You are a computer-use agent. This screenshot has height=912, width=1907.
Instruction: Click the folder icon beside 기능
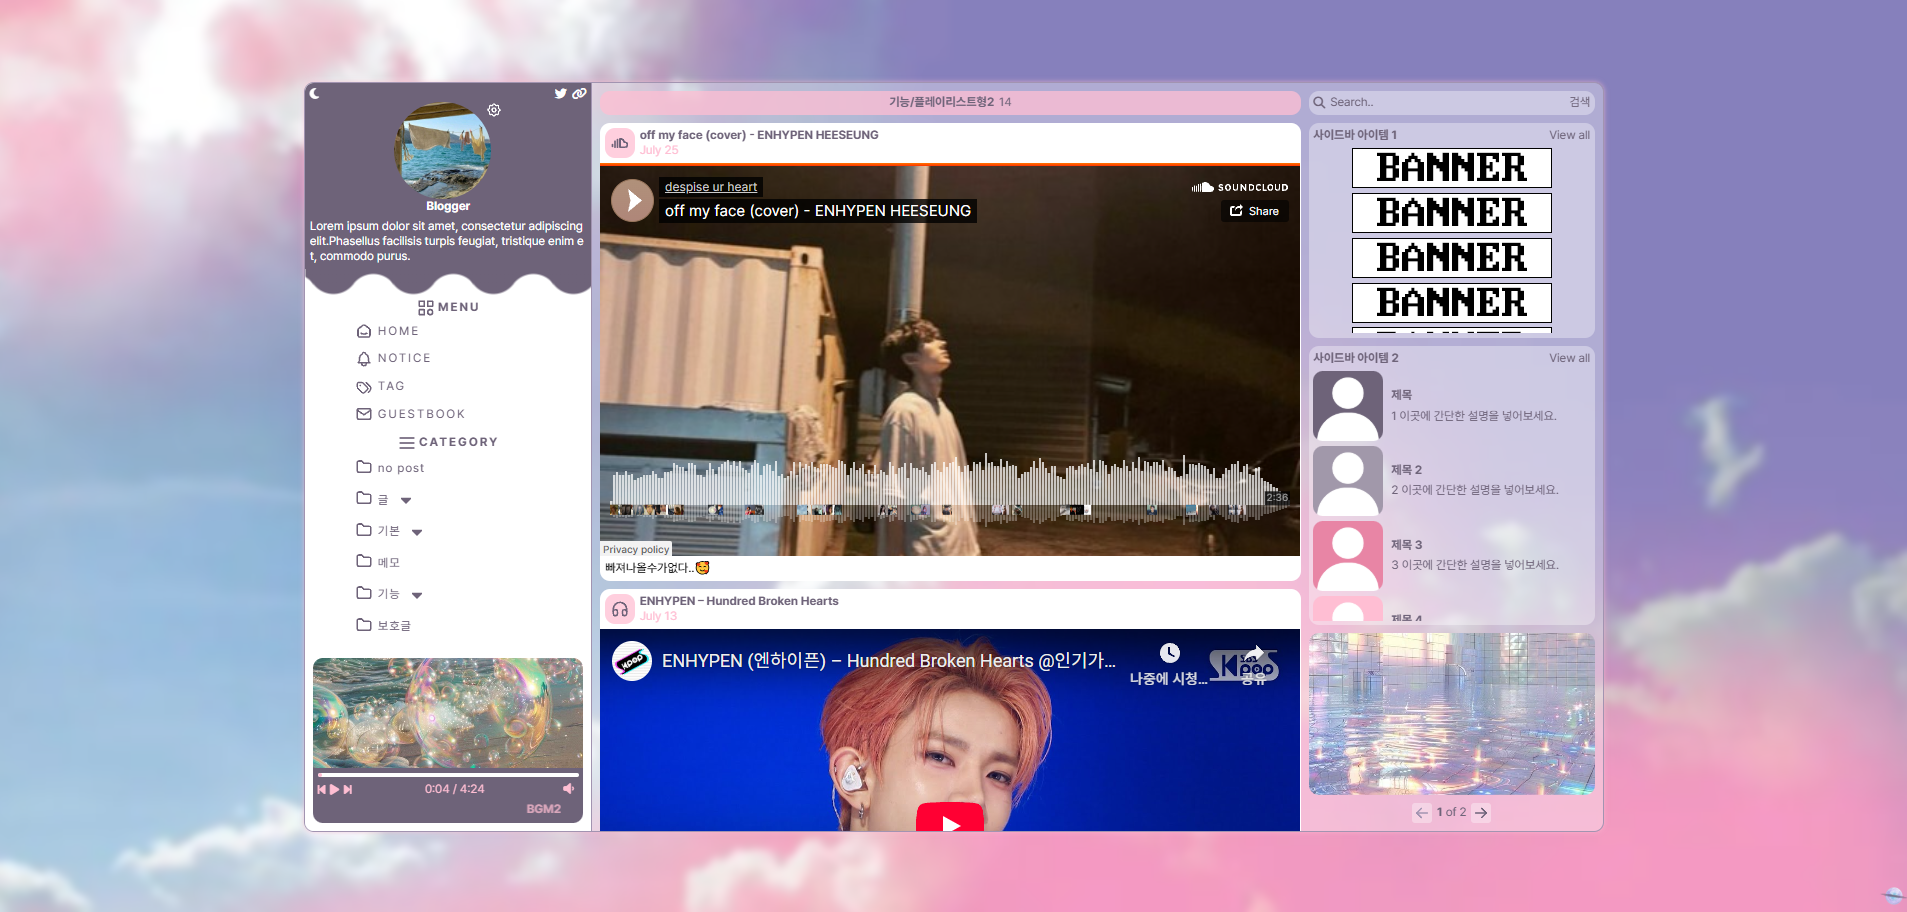click(364, 593)
